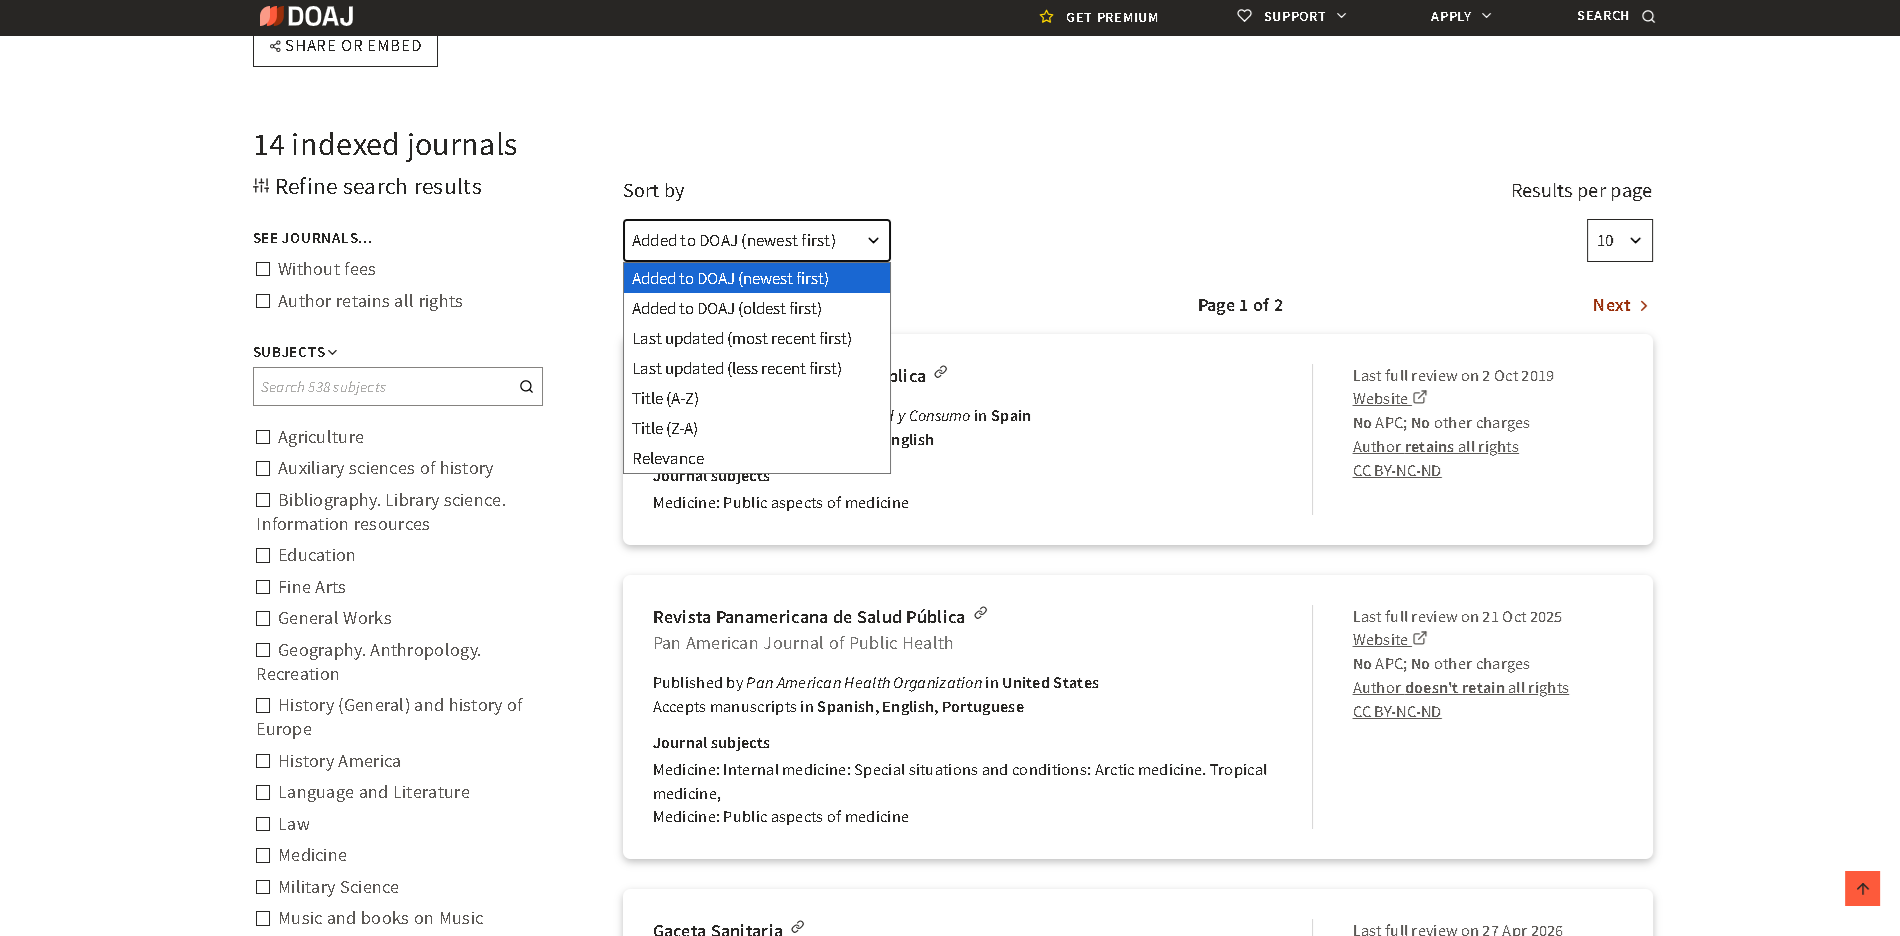Click the share icon in Share or Embed

click(x=275, y=46)
